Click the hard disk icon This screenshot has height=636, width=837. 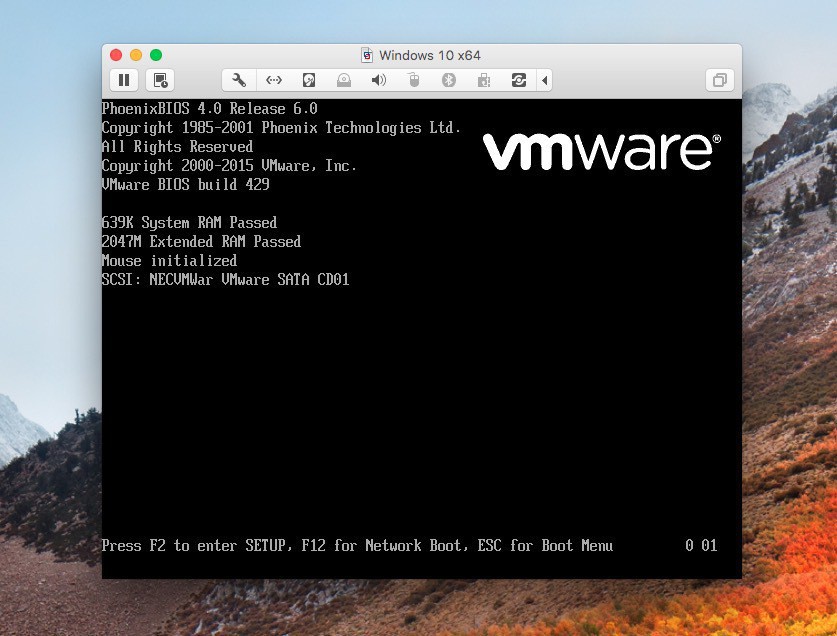click(309, 80)
